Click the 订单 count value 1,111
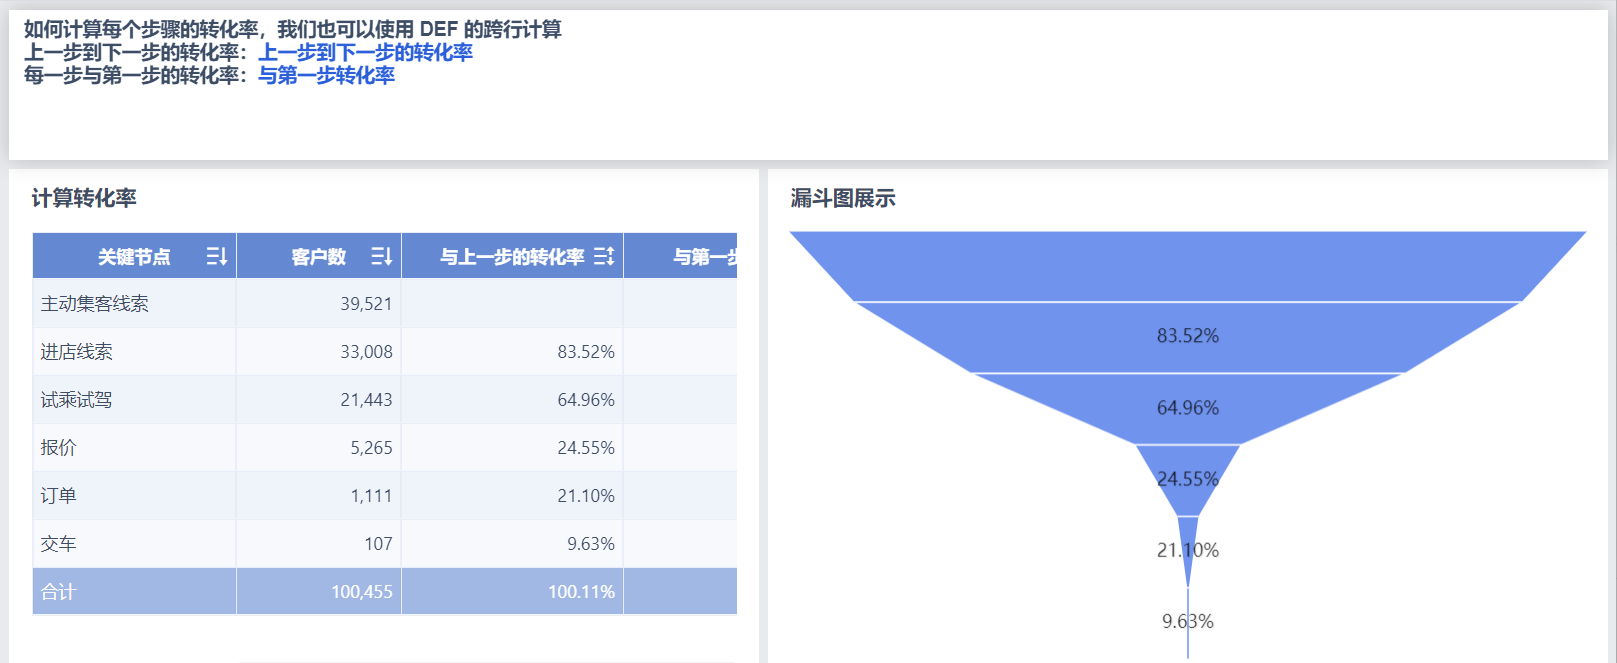 click(371, 496)
